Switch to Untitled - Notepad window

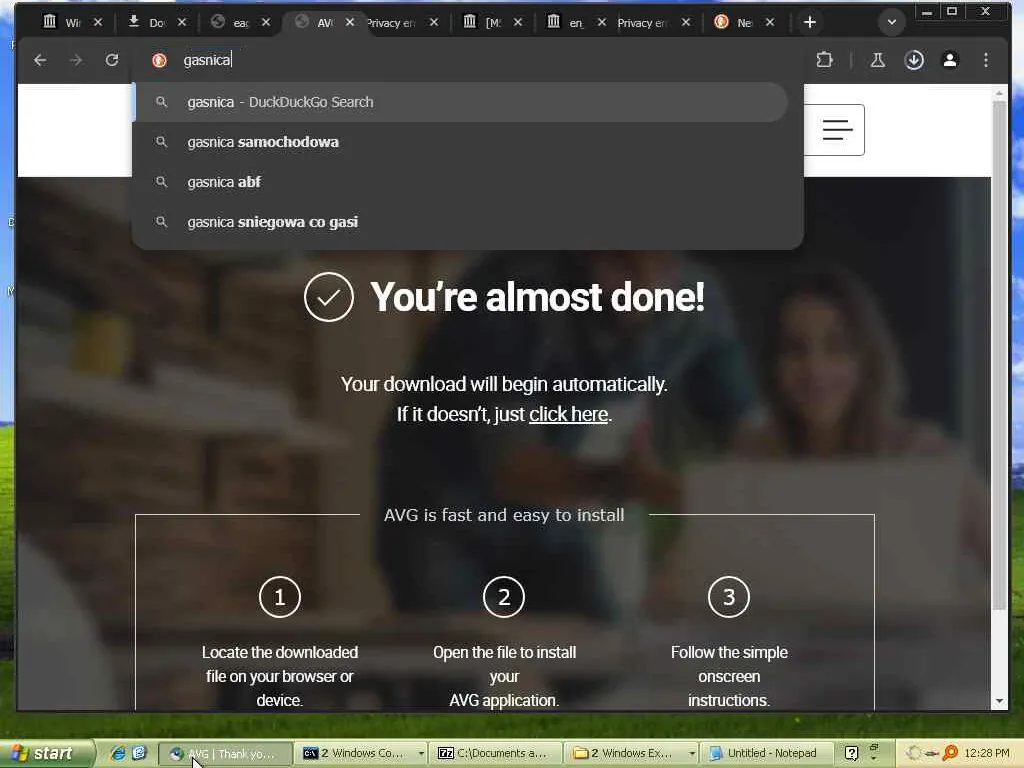pyautogui.click(x=767, y=754)
